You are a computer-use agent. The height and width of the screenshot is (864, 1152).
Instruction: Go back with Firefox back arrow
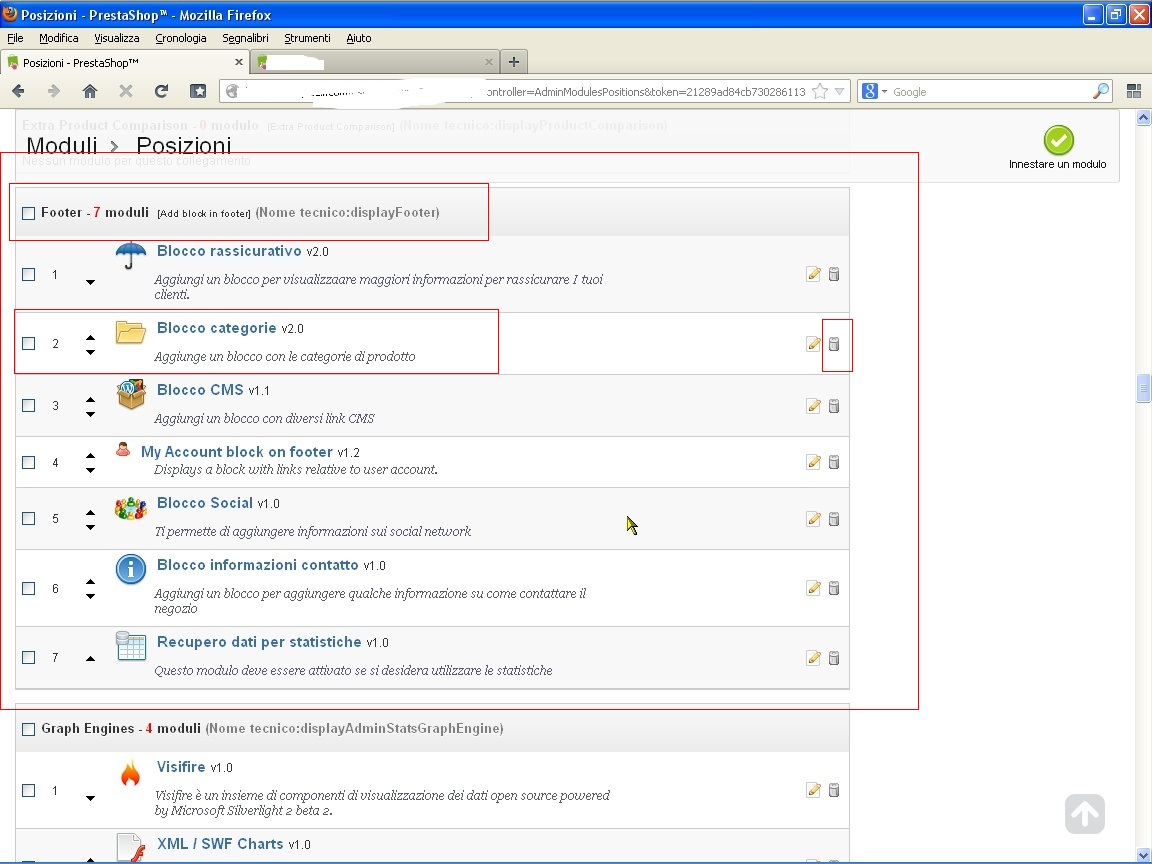18,91
